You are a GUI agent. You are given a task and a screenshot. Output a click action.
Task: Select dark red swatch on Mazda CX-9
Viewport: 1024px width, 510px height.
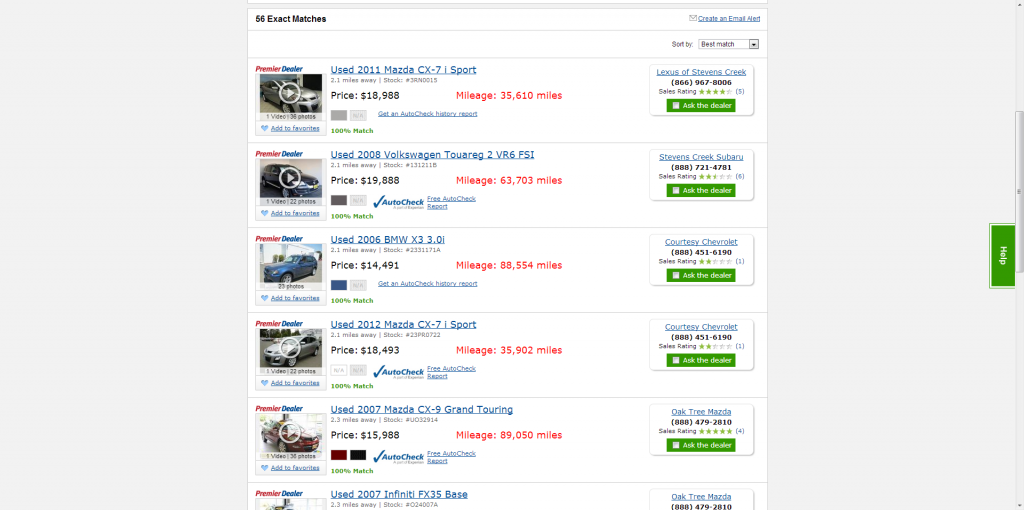(338, 455)
